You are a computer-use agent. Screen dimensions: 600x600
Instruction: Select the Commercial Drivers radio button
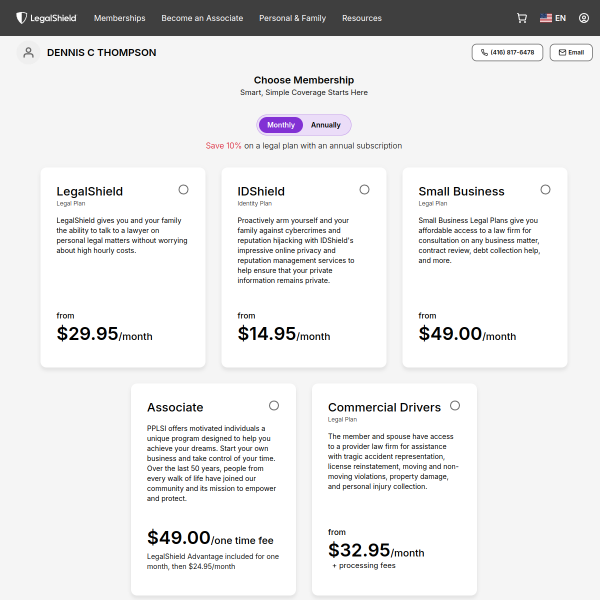(455, 405)
